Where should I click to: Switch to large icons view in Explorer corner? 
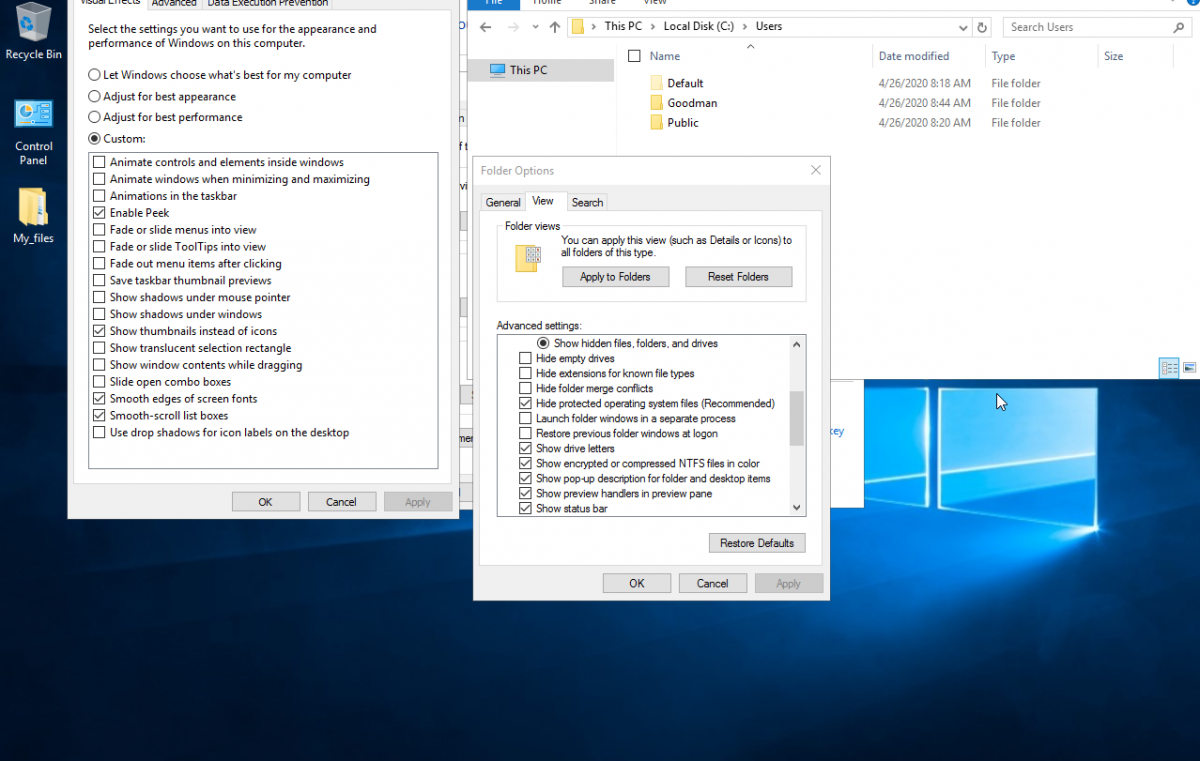click(1190, 368)
